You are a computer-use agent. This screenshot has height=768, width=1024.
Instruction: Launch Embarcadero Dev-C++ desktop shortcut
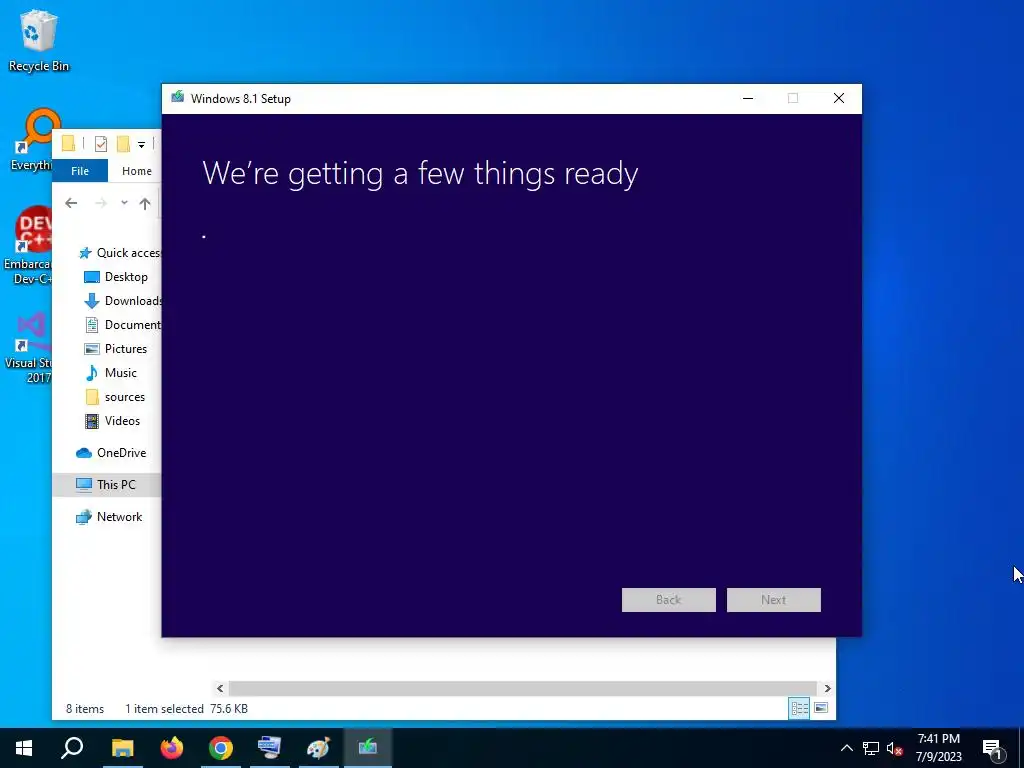(27, 246)
